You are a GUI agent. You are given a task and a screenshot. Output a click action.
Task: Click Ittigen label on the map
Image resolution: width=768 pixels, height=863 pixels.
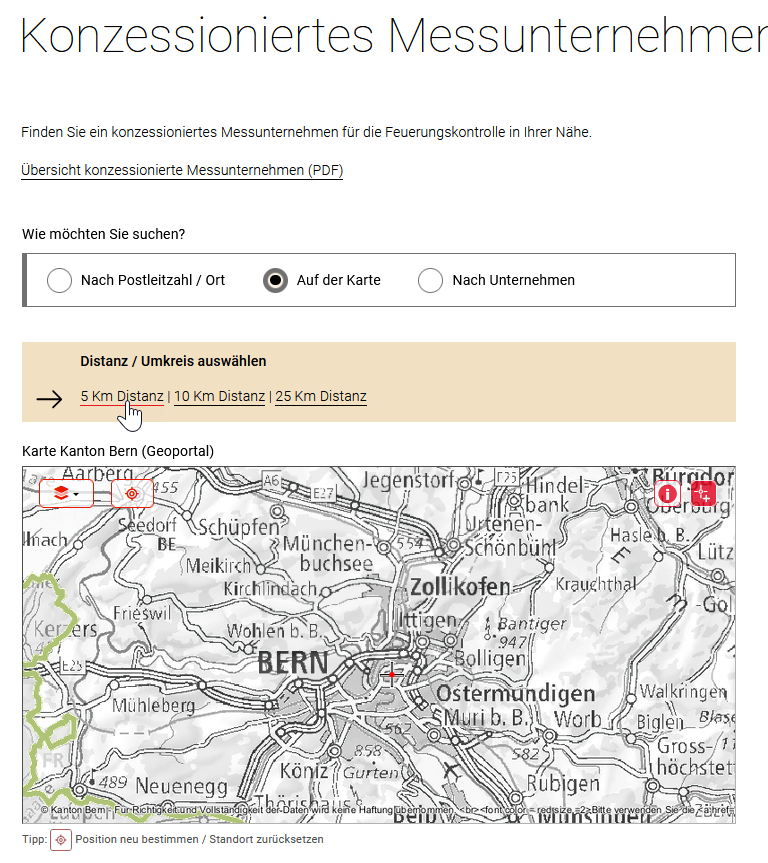tap(427, 621)
